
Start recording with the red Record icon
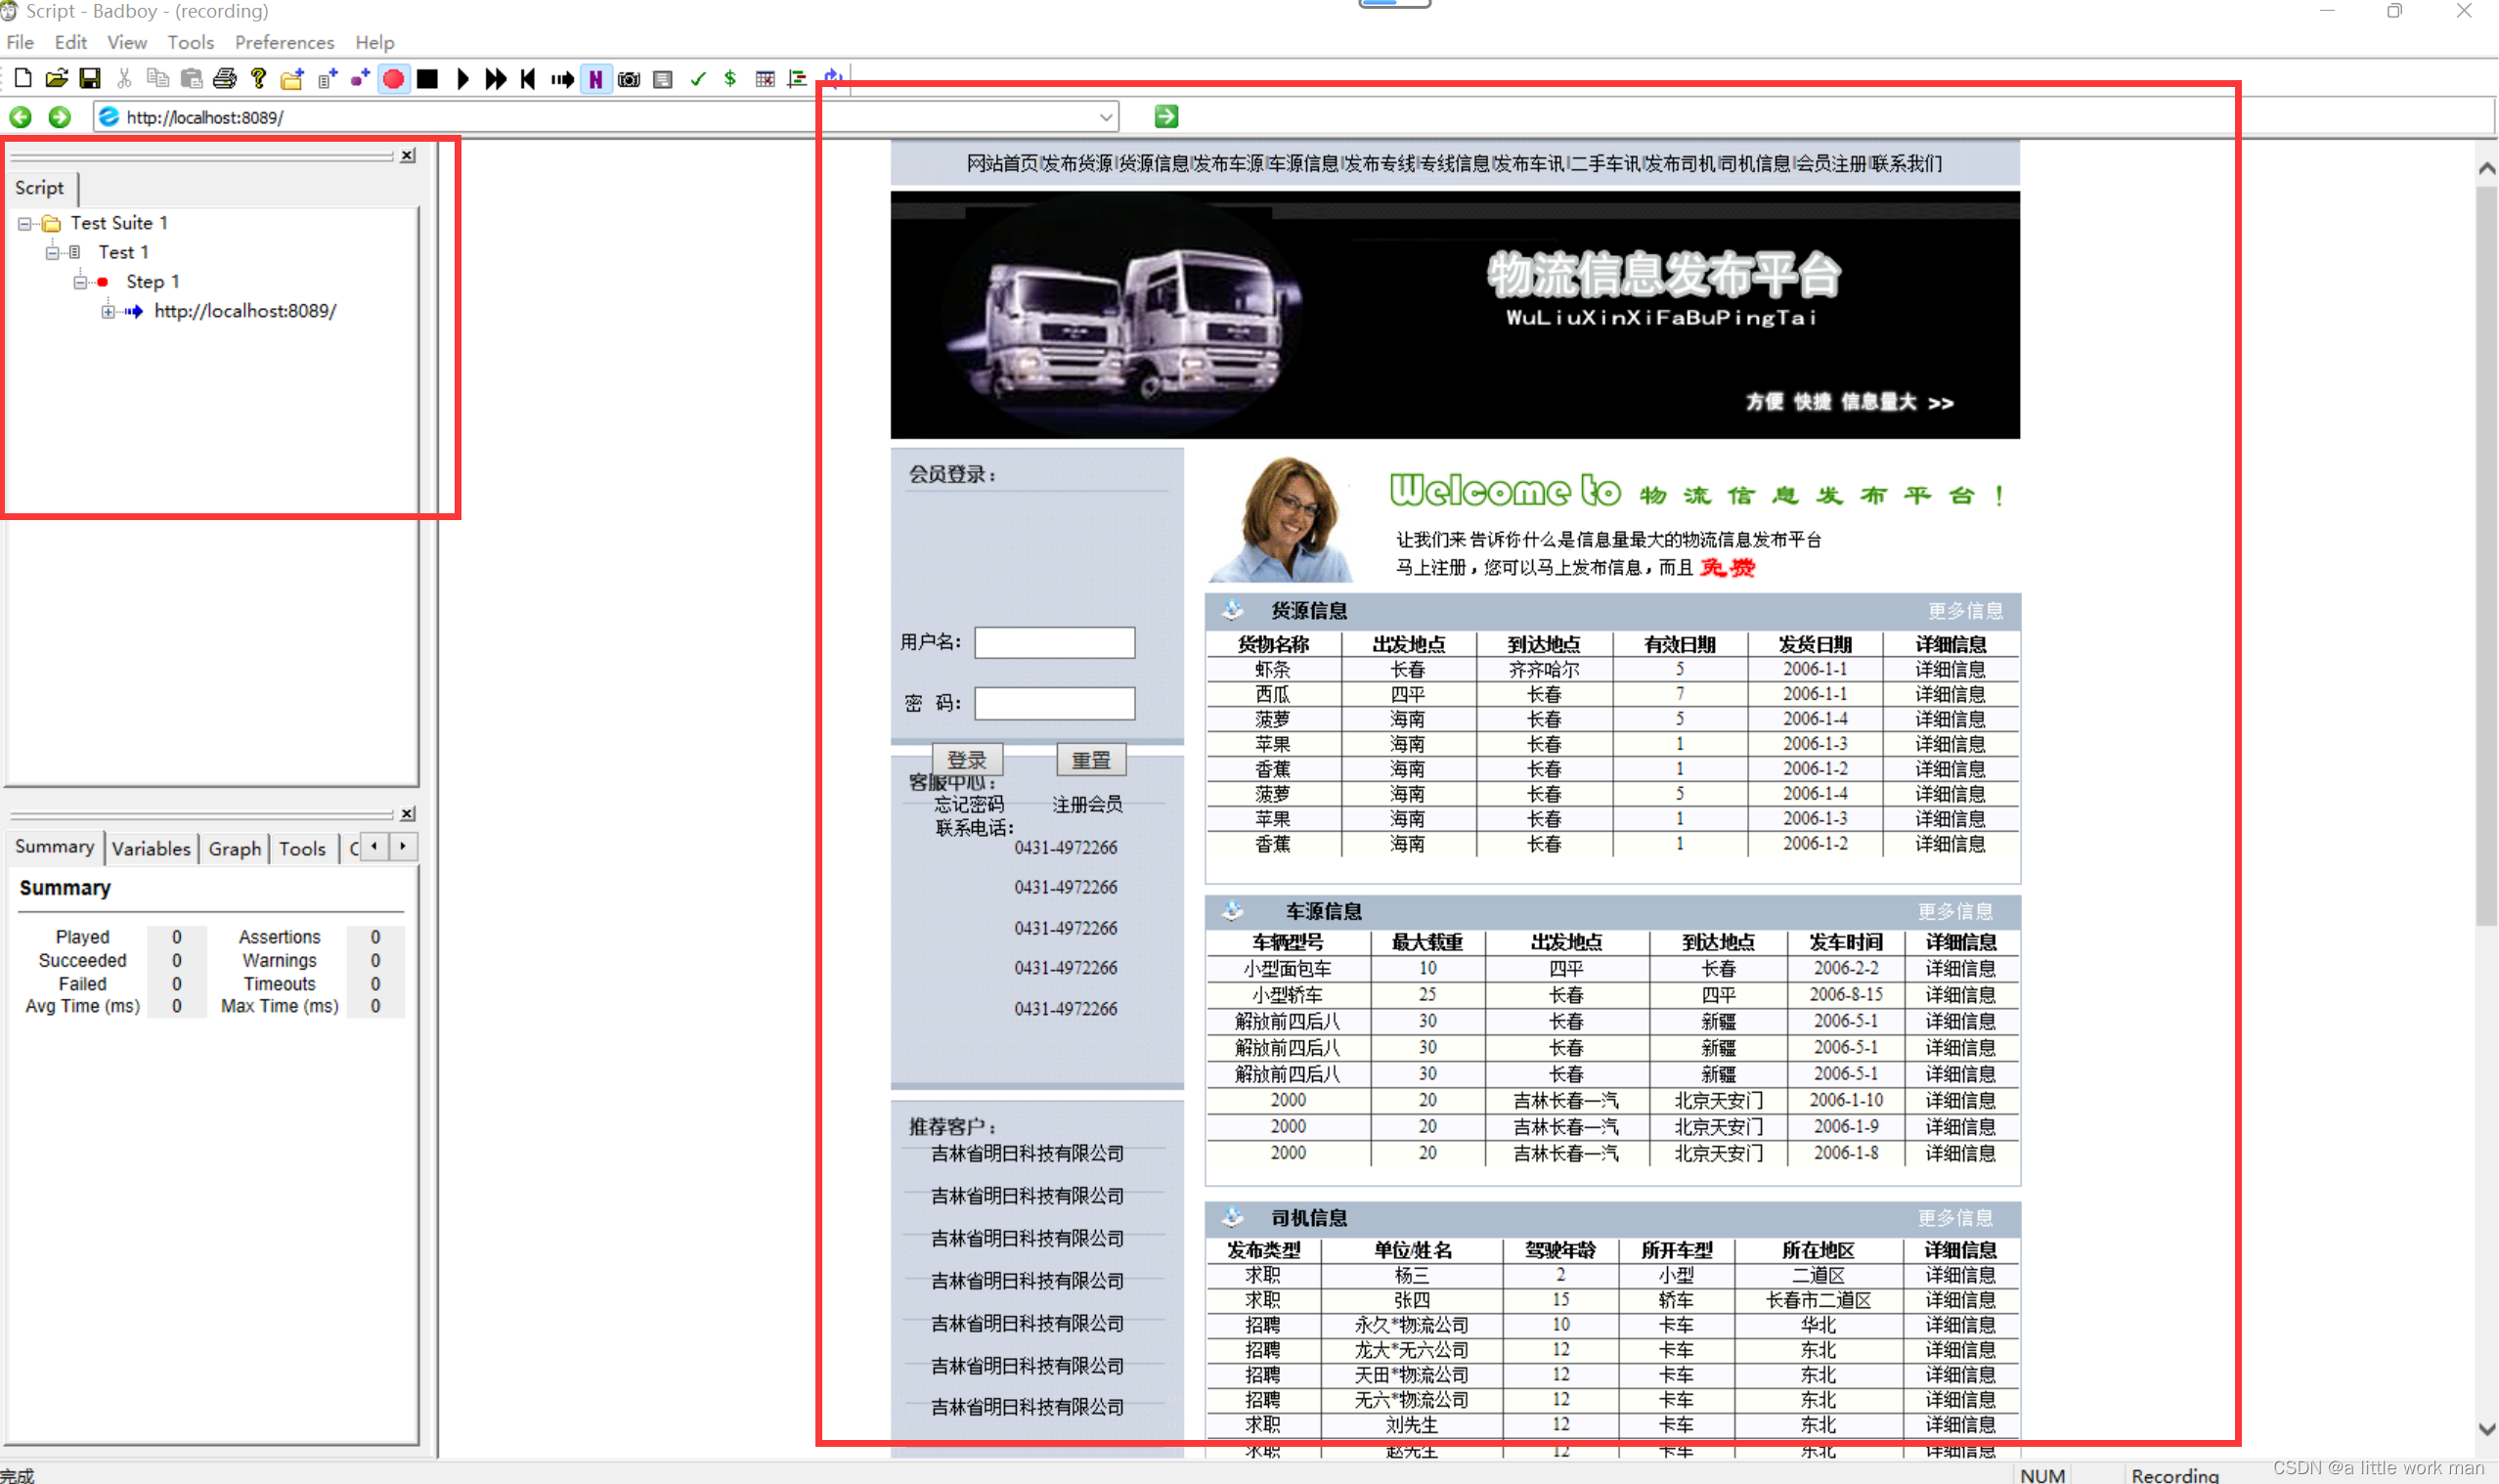[x=394, y=79]
